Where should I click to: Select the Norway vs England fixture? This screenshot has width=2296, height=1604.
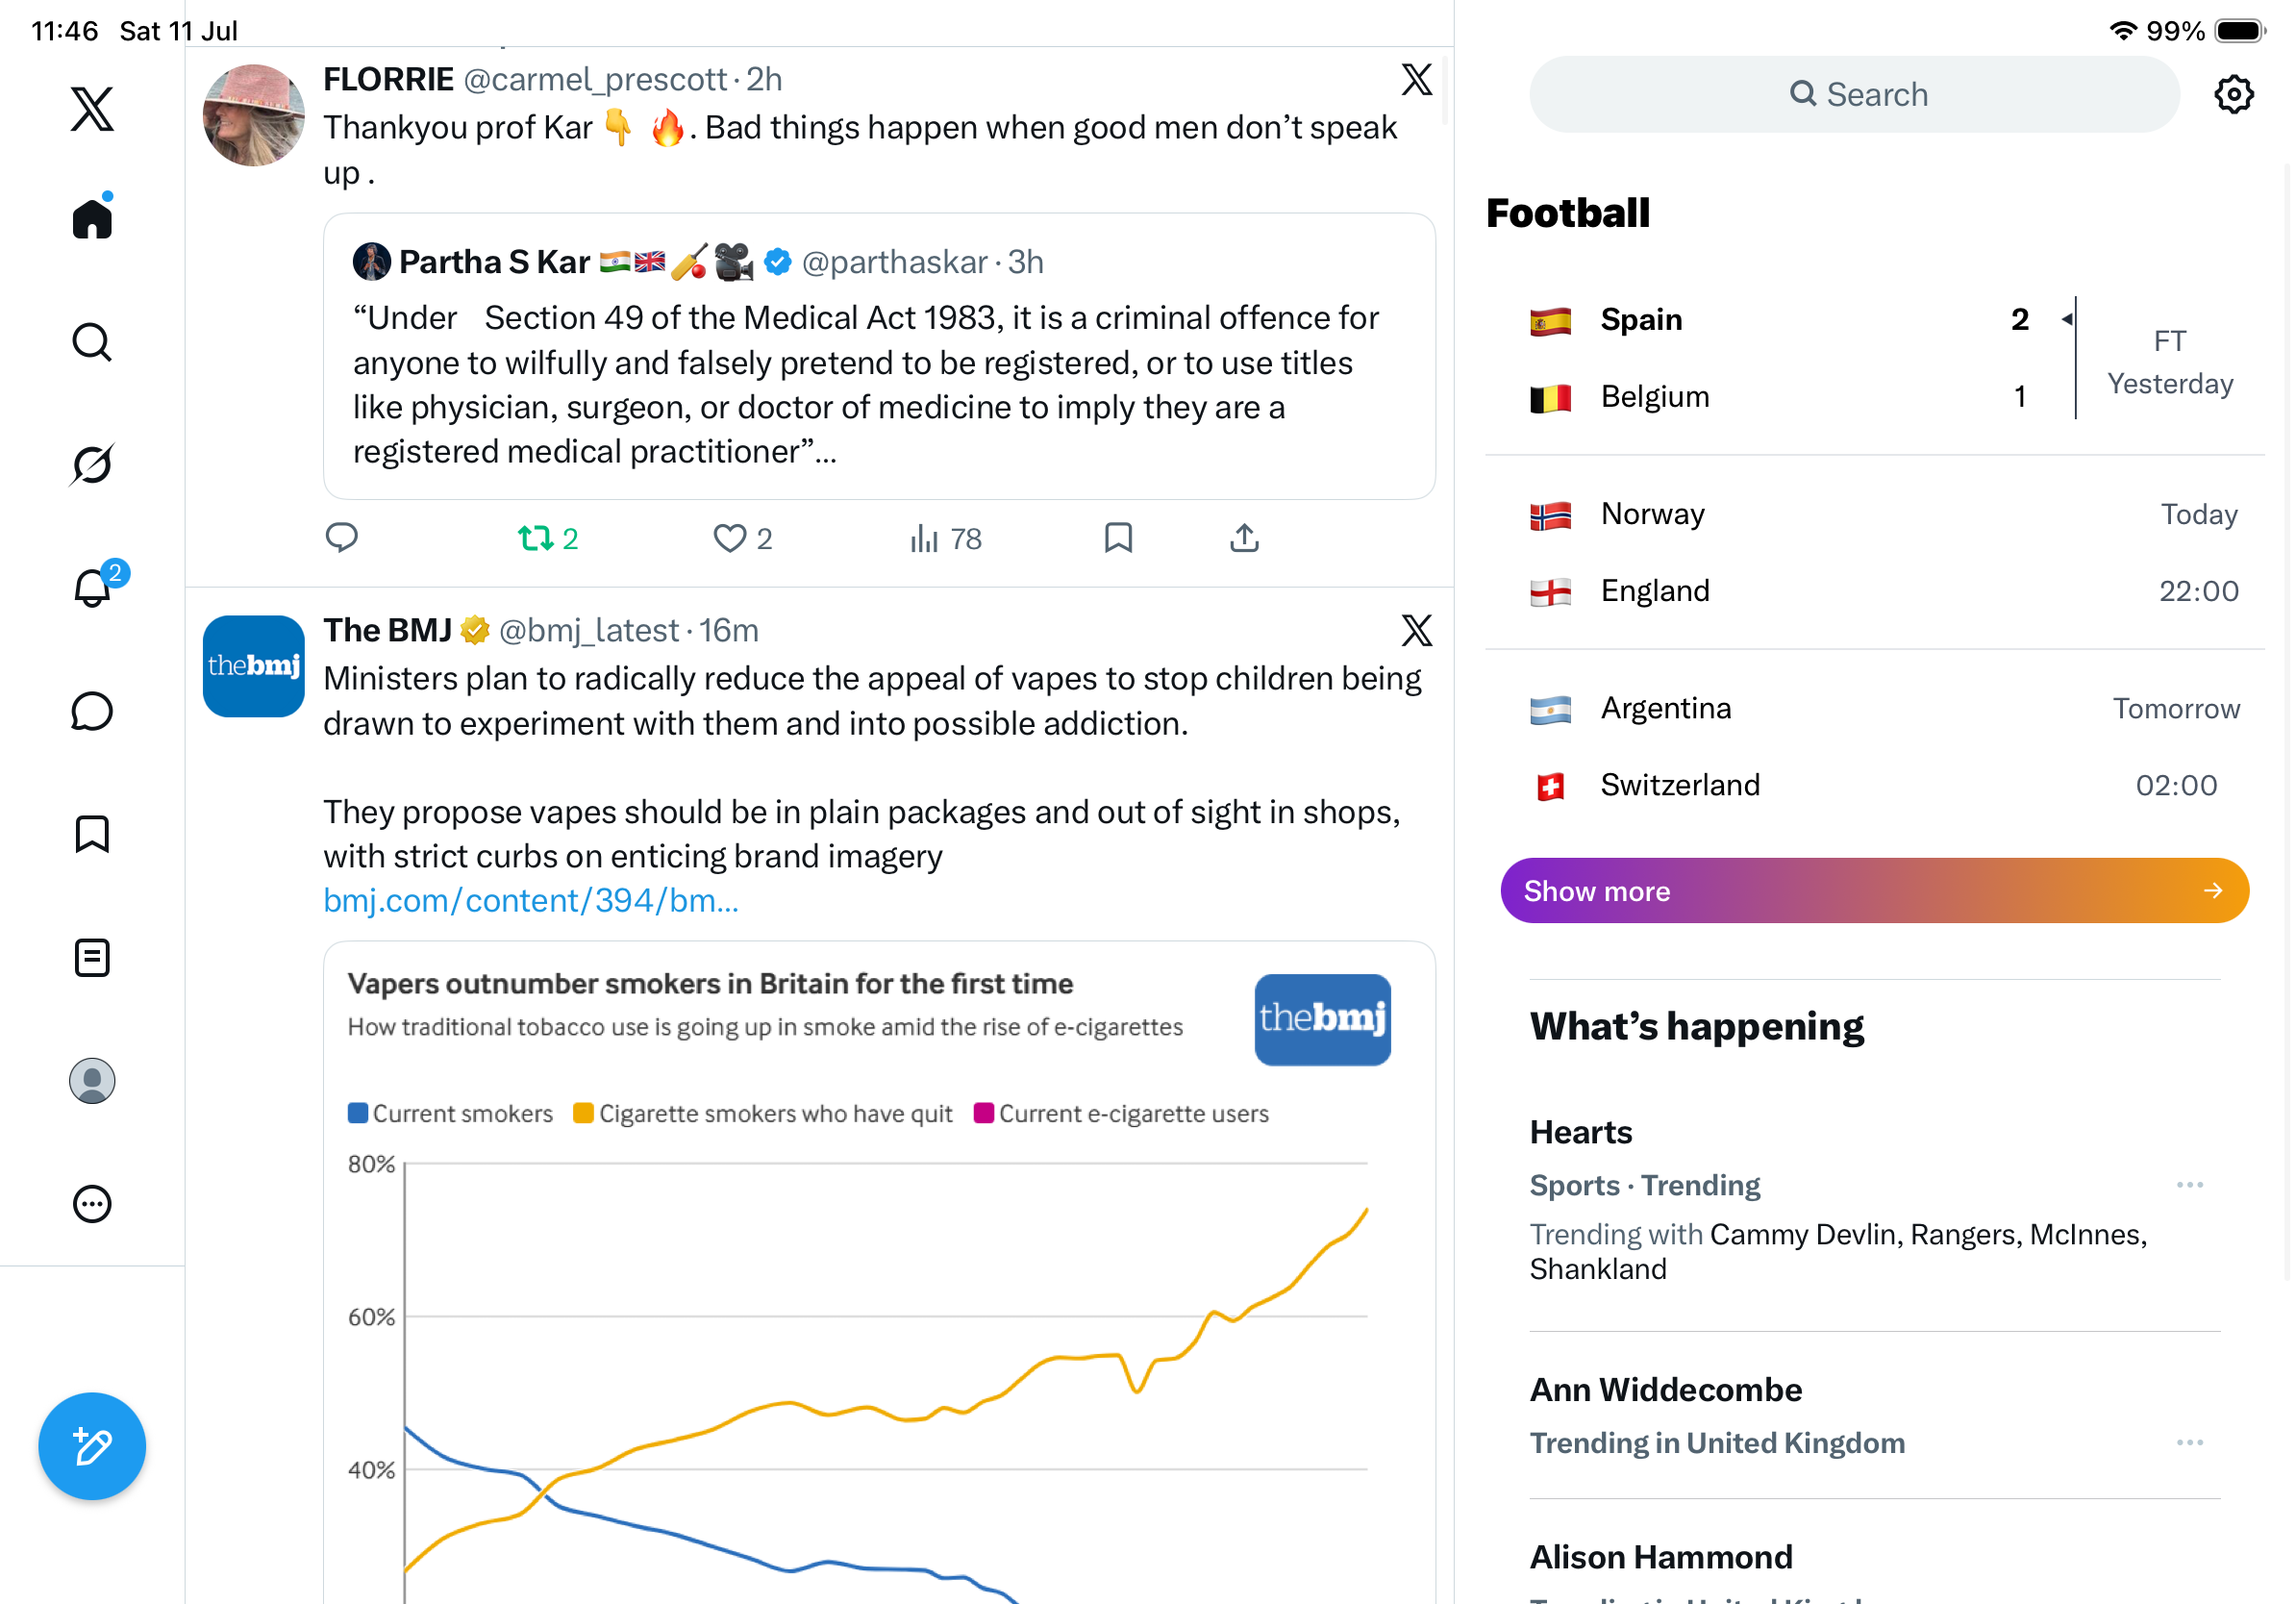[1874, 552]
